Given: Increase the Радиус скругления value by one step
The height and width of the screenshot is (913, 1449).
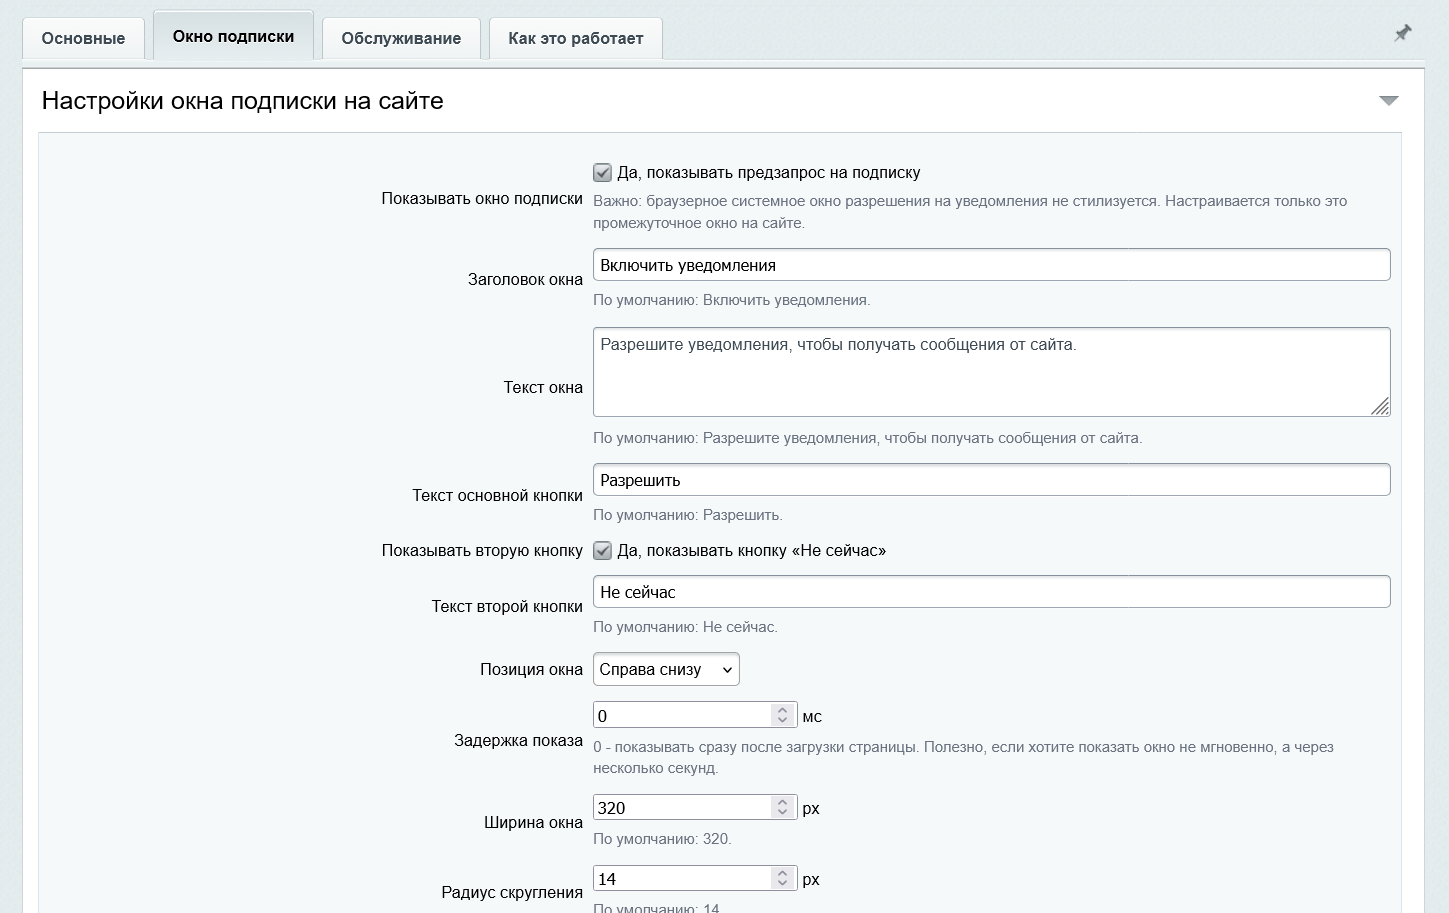Looking at the screenshot, I should coord(783,873).
